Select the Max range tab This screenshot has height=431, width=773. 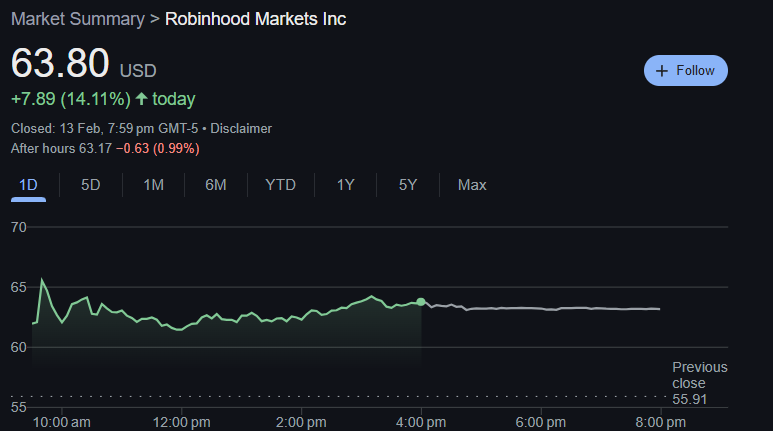point(472,185)
